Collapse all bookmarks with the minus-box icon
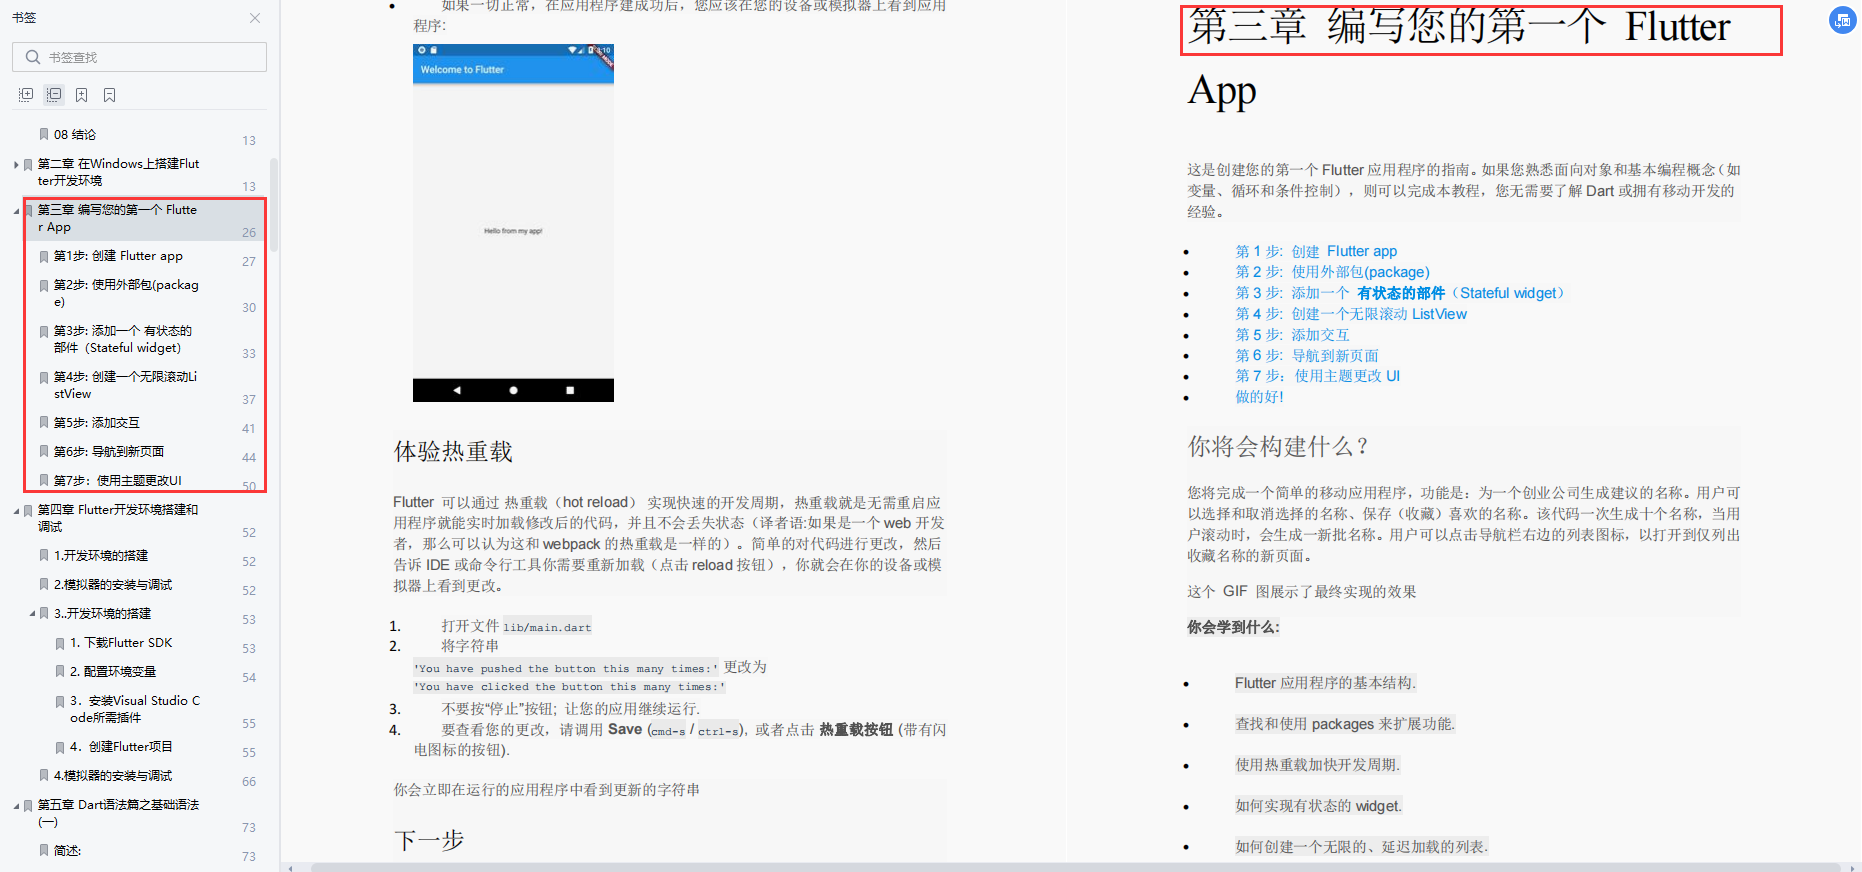 point(54,95)
